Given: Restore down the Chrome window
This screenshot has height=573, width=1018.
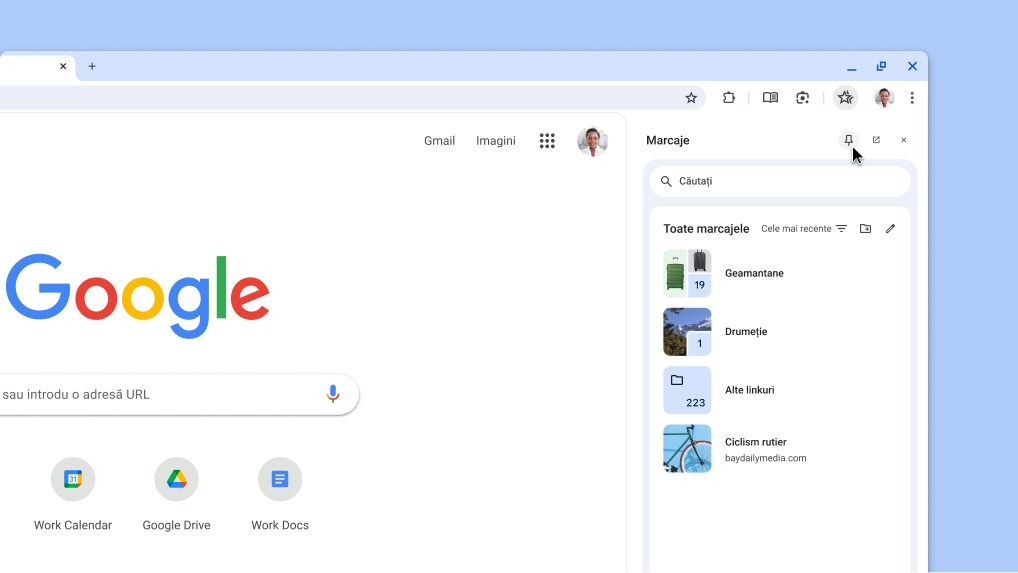Looking at the screenshot, I should (881, 66).
